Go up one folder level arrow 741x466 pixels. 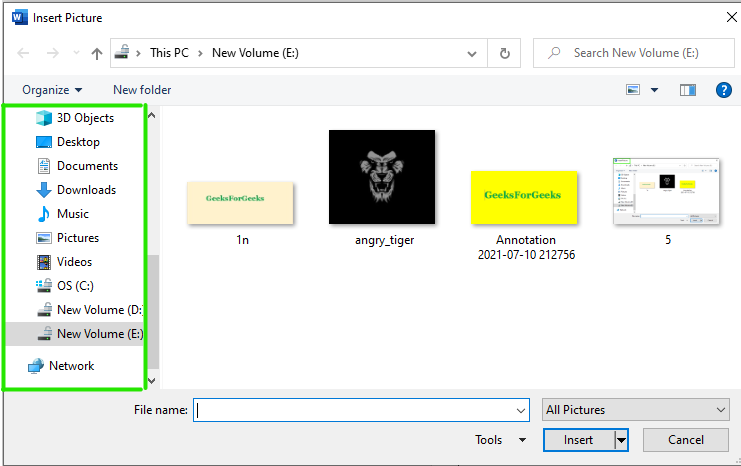pos(97,53)
